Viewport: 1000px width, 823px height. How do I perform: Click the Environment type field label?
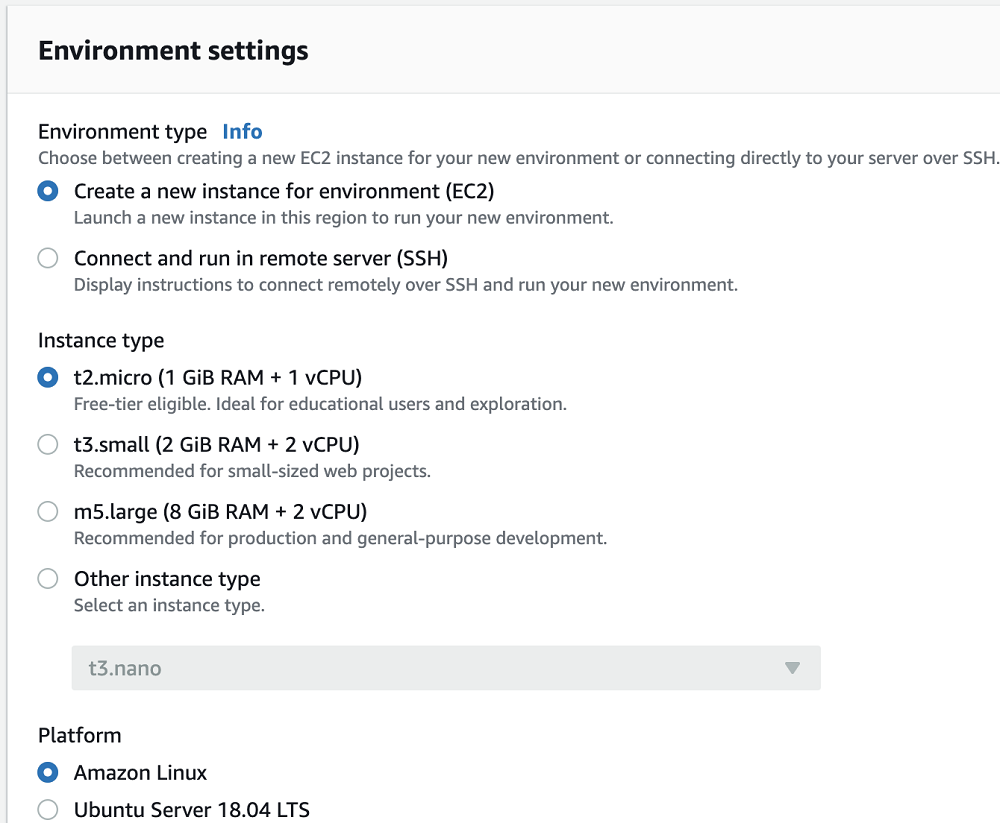tap(122, 132)
